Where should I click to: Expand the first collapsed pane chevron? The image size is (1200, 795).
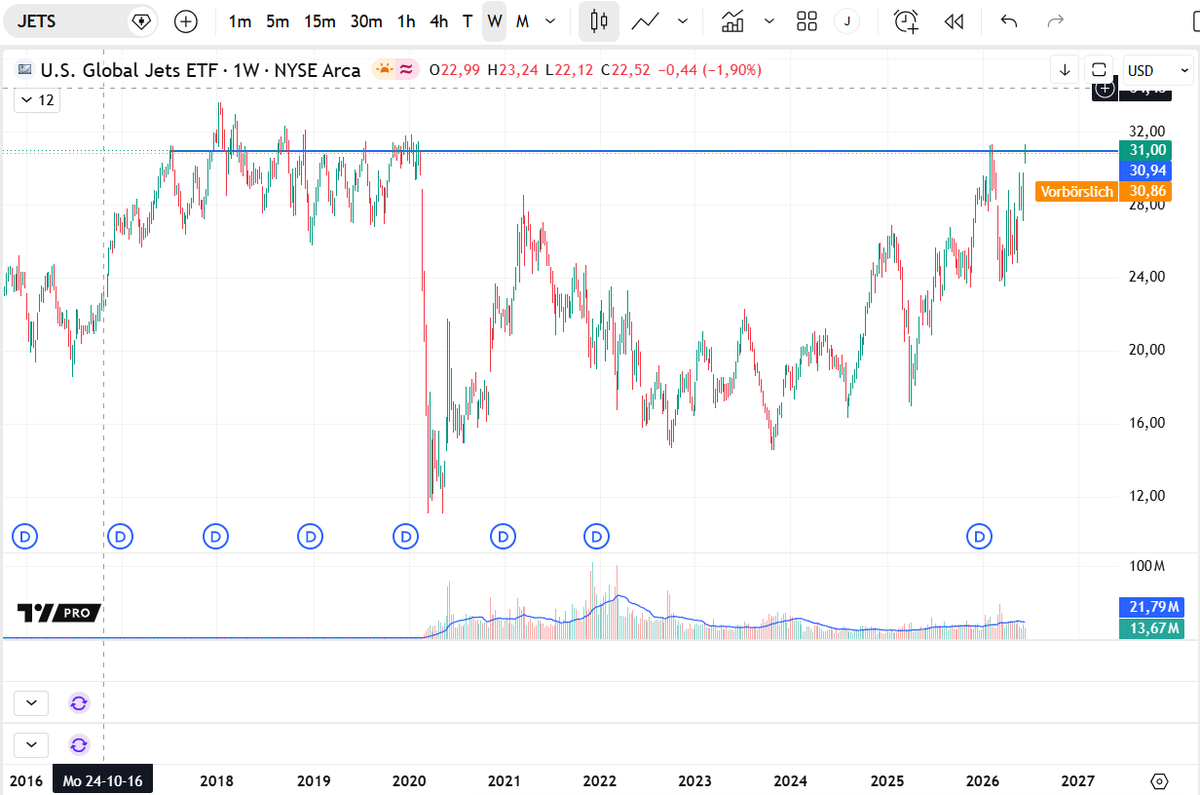31,703
